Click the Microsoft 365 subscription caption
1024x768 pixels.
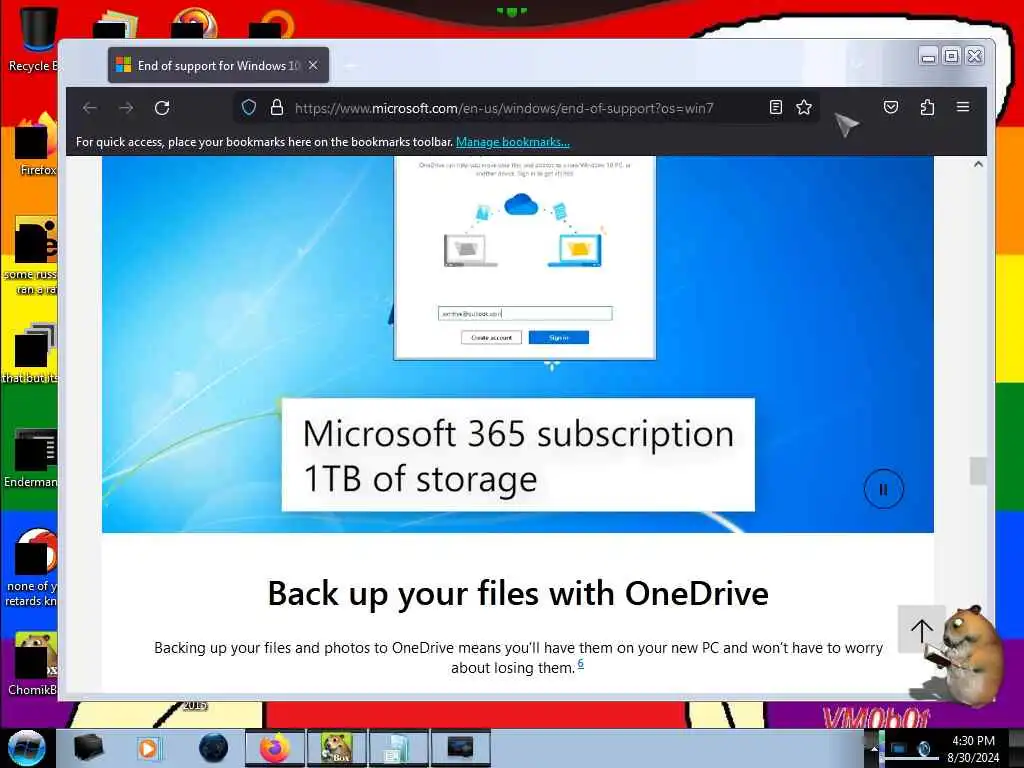coord(518,455)
